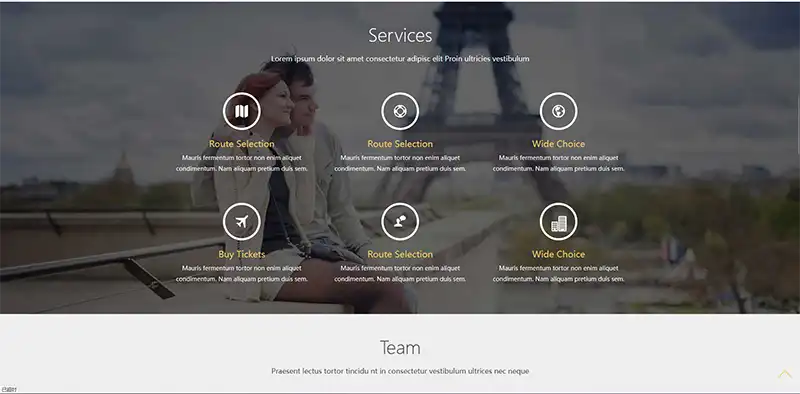Click the globe circle icon

pos(559,111)
